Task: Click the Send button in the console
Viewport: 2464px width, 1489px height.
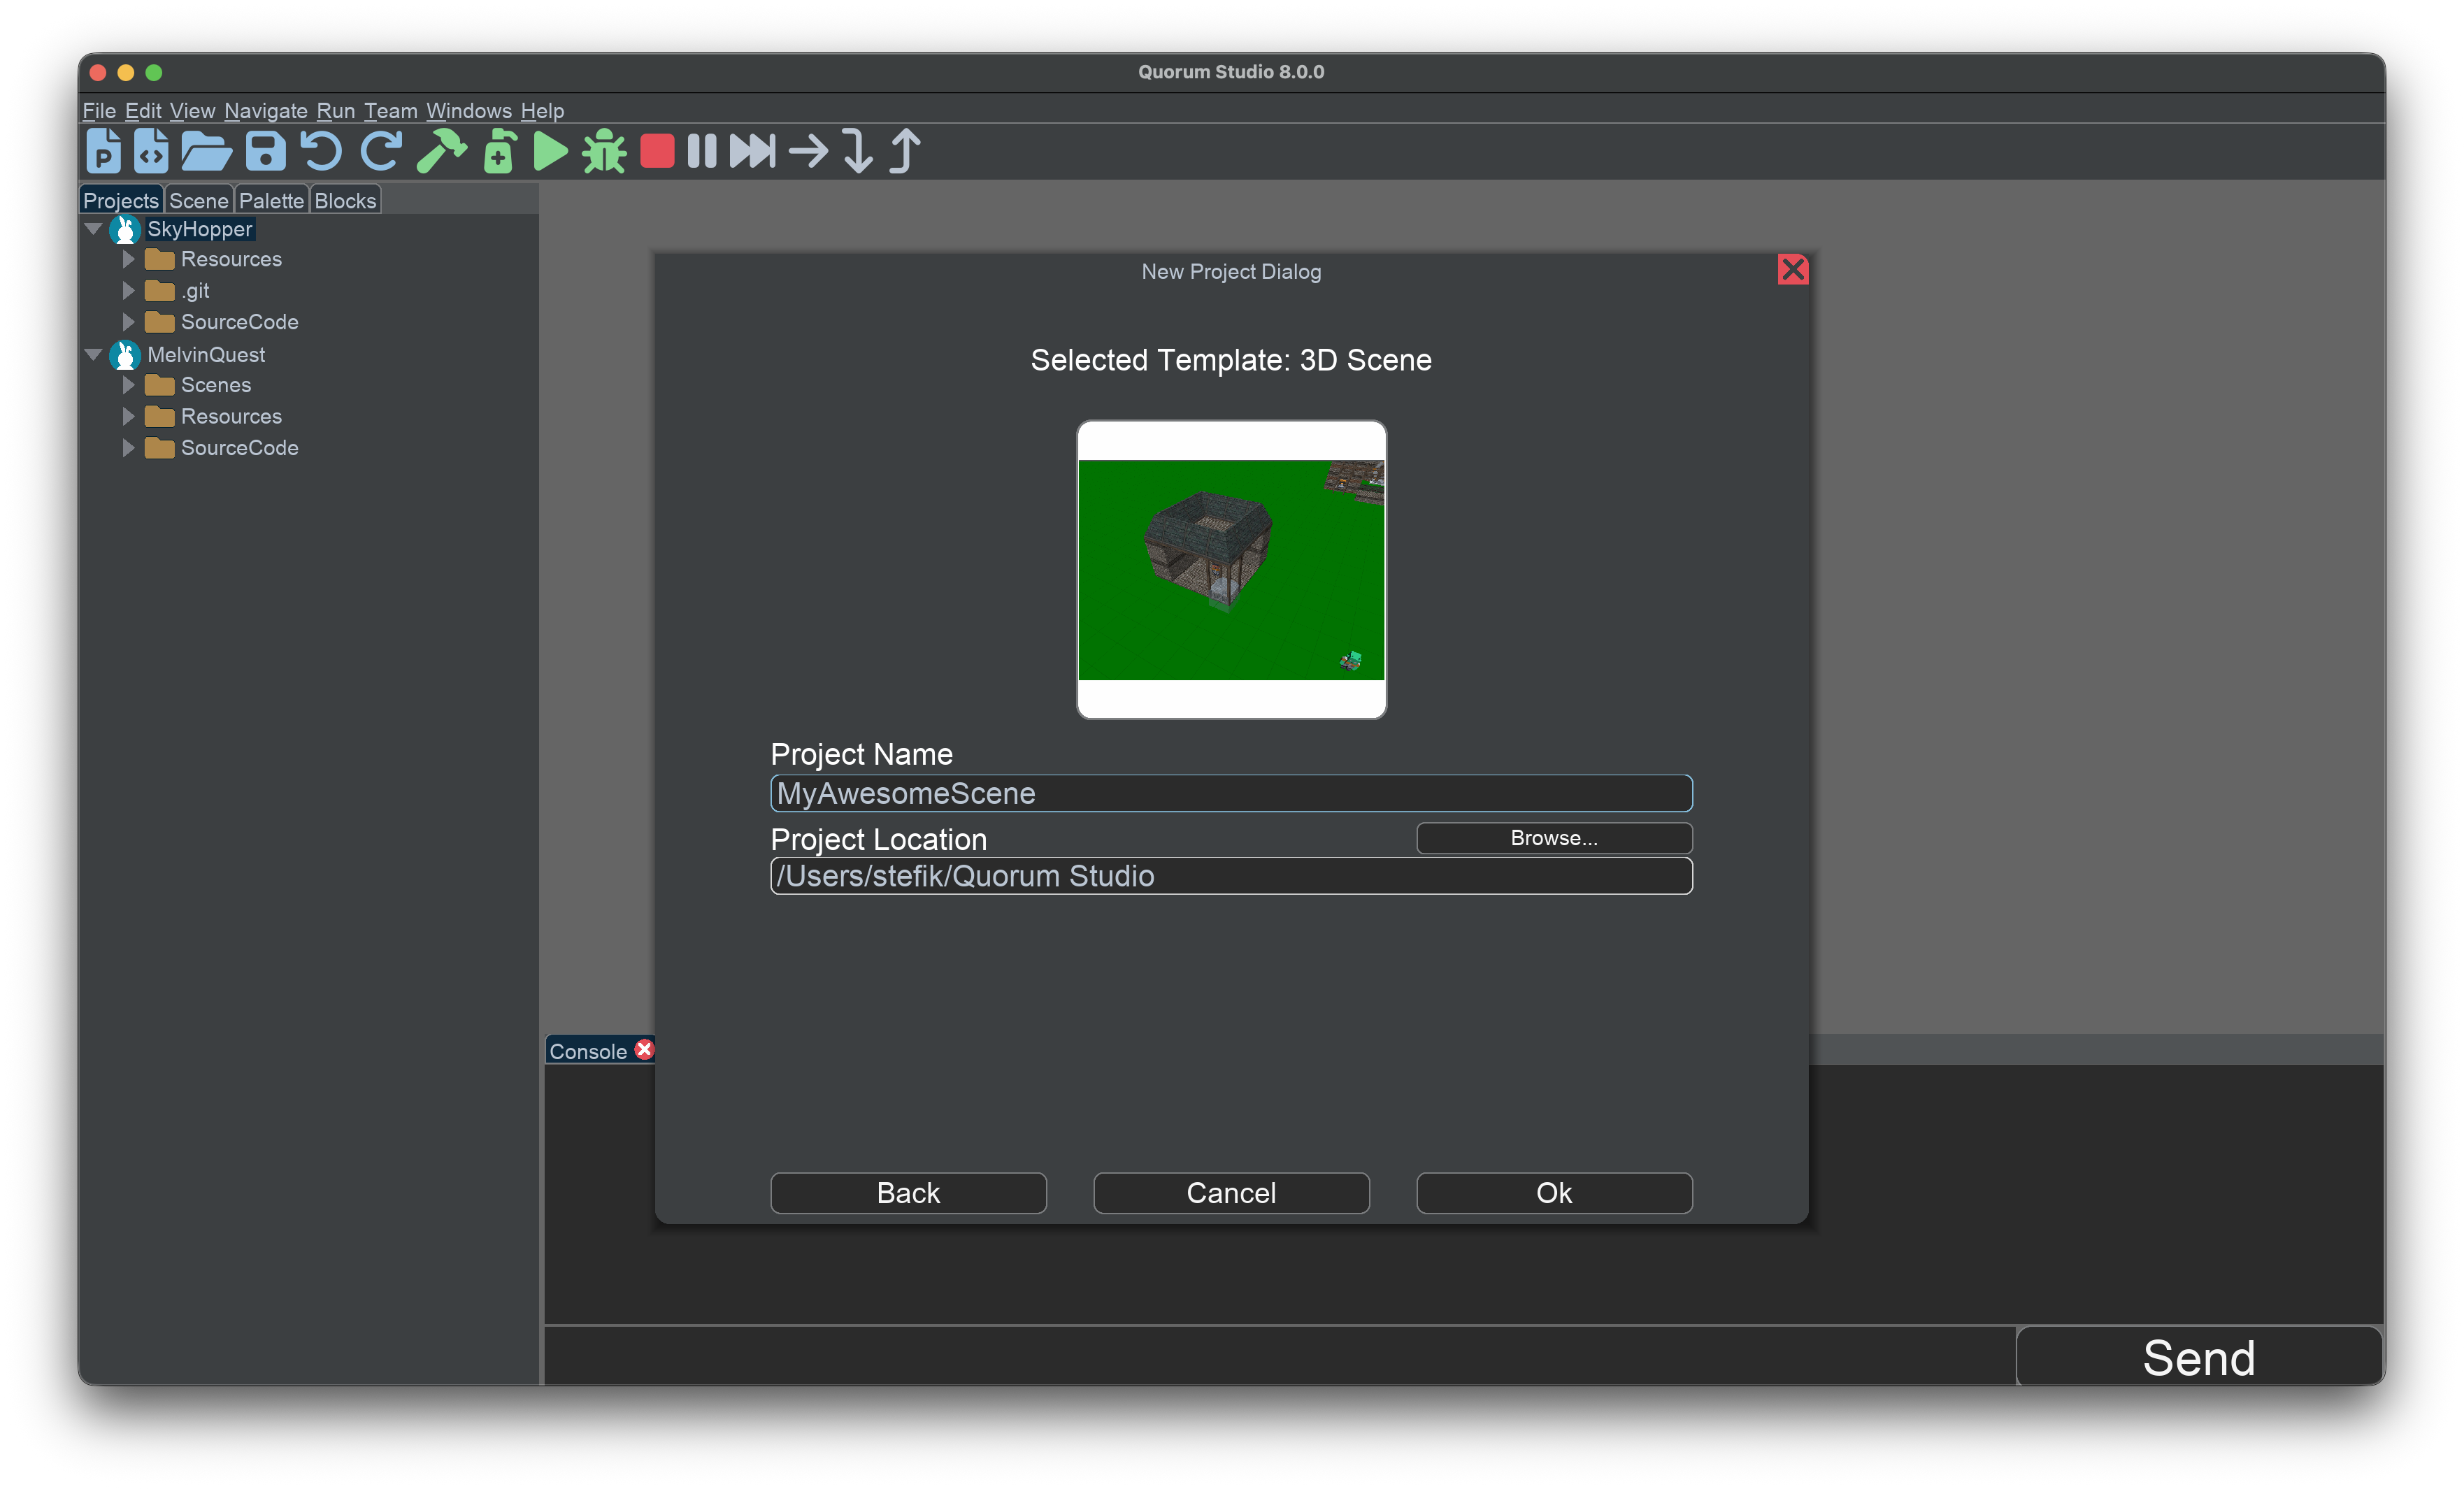Action: pyautogui.click(x=2199, y=1357)
